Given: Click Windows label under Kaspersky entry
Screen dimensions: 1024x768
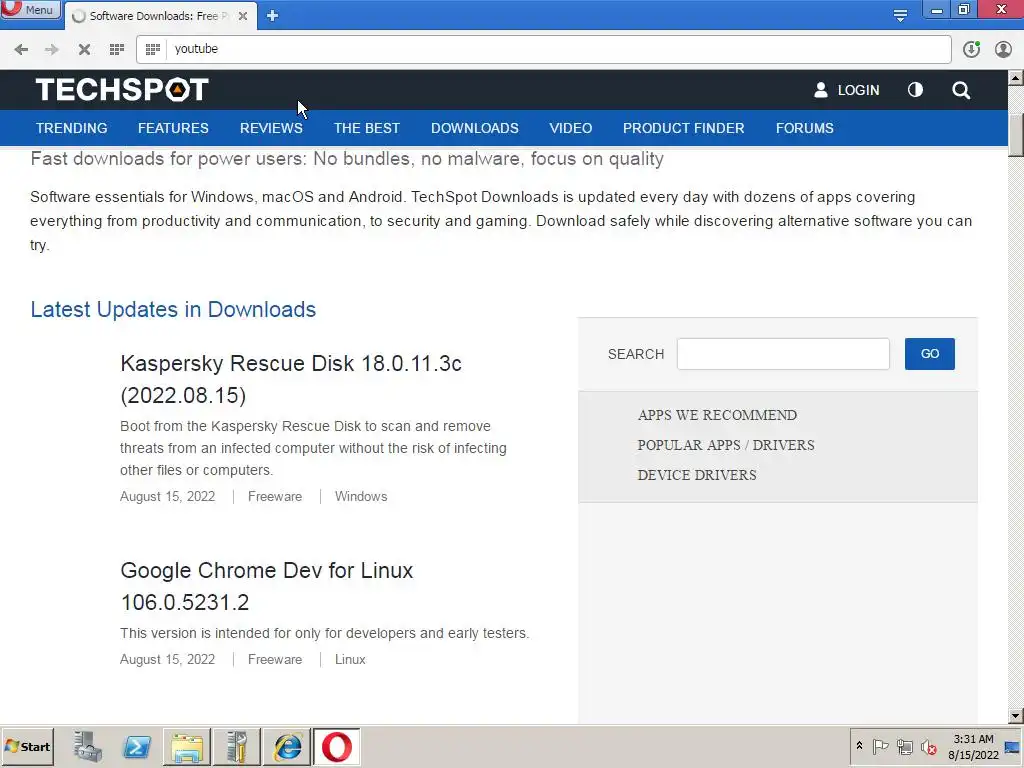Looking at the screenshot, I should click(361, 496).
